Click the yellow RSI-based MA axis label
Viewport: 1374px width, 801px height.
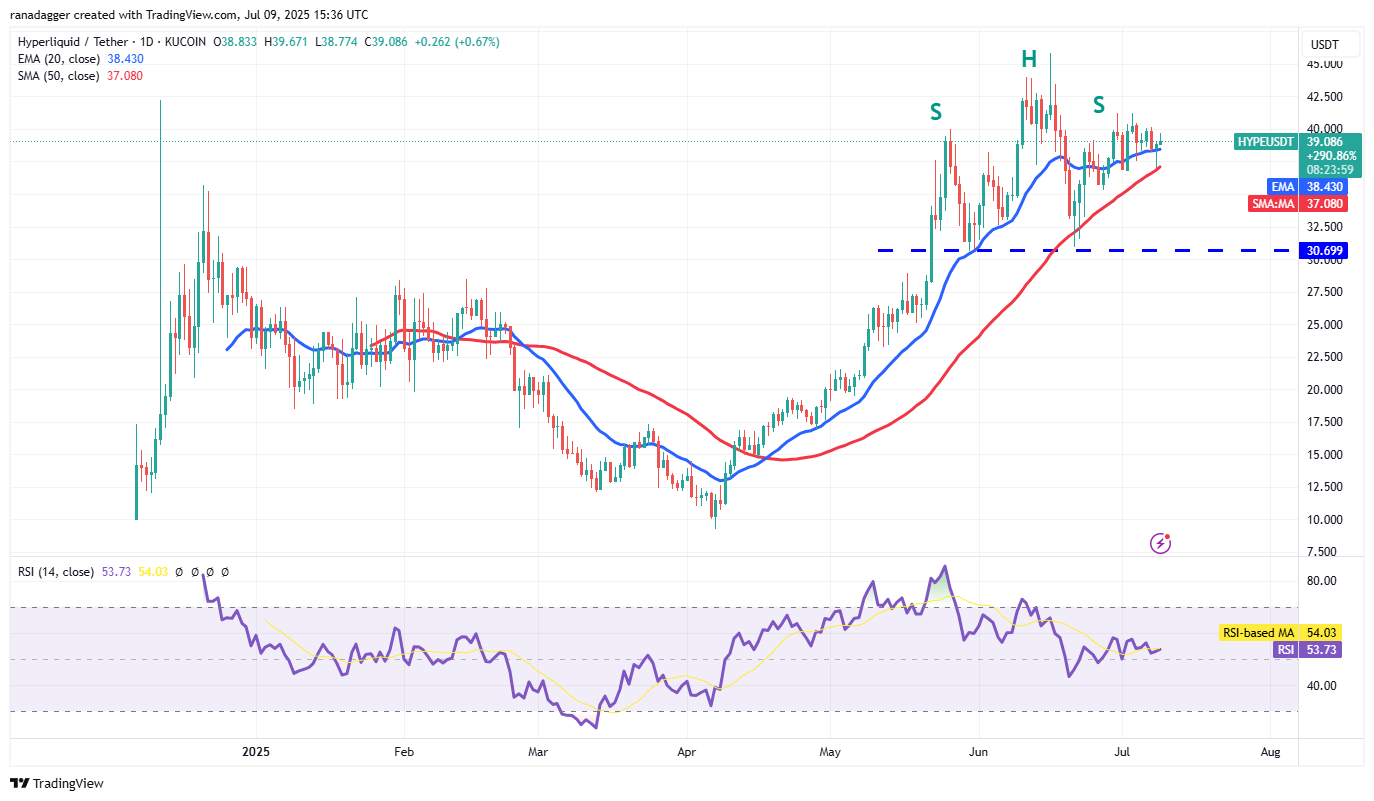(x=1256, y=632)
